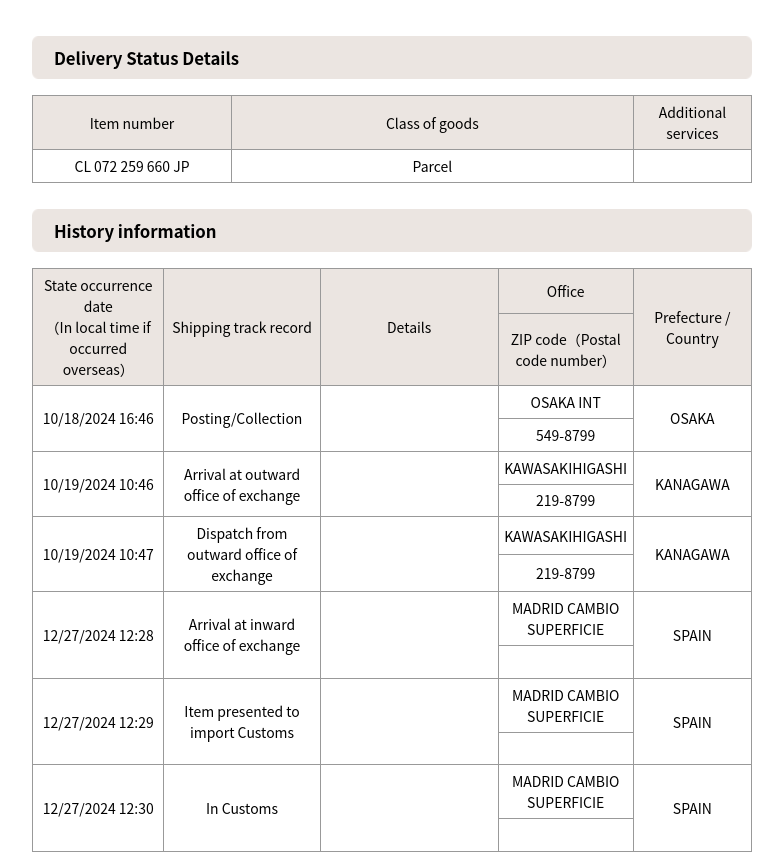Click the tracking number CL 072 259 660 JP
This screenshot has height=858, width=768.
131,166
